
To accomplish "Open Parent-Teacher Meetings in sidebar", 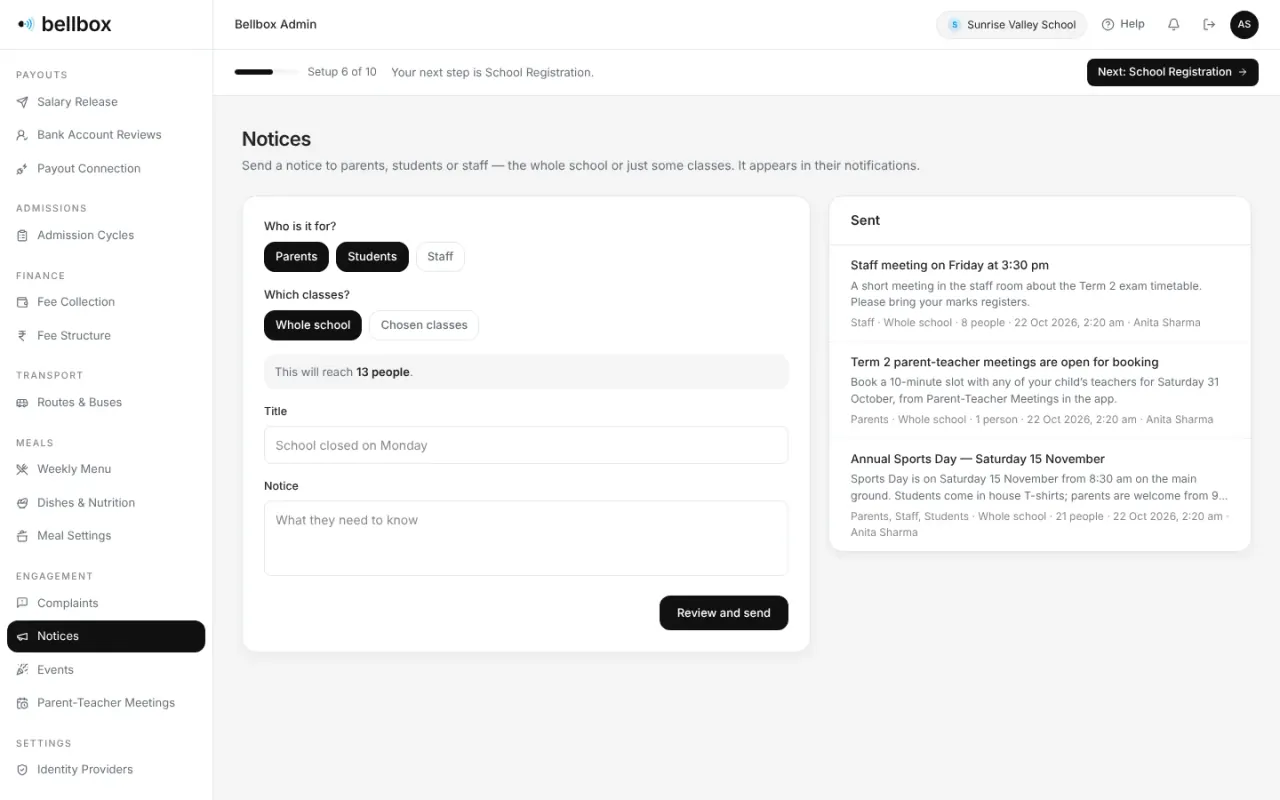I will pos(106,703).
